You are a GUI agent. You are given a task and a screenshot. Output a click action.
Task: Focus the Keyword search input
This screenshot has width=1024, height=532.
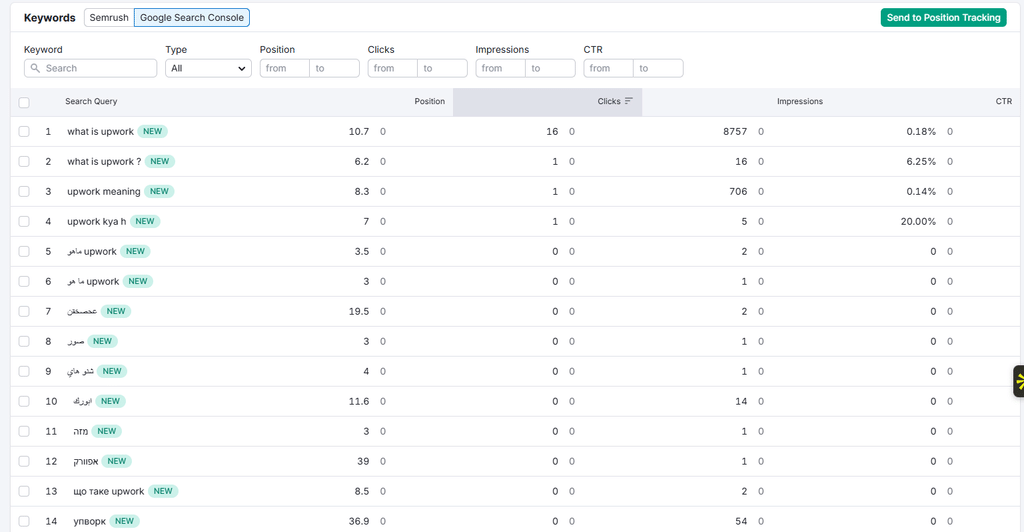pyautogui.click(x=91, y=68)
